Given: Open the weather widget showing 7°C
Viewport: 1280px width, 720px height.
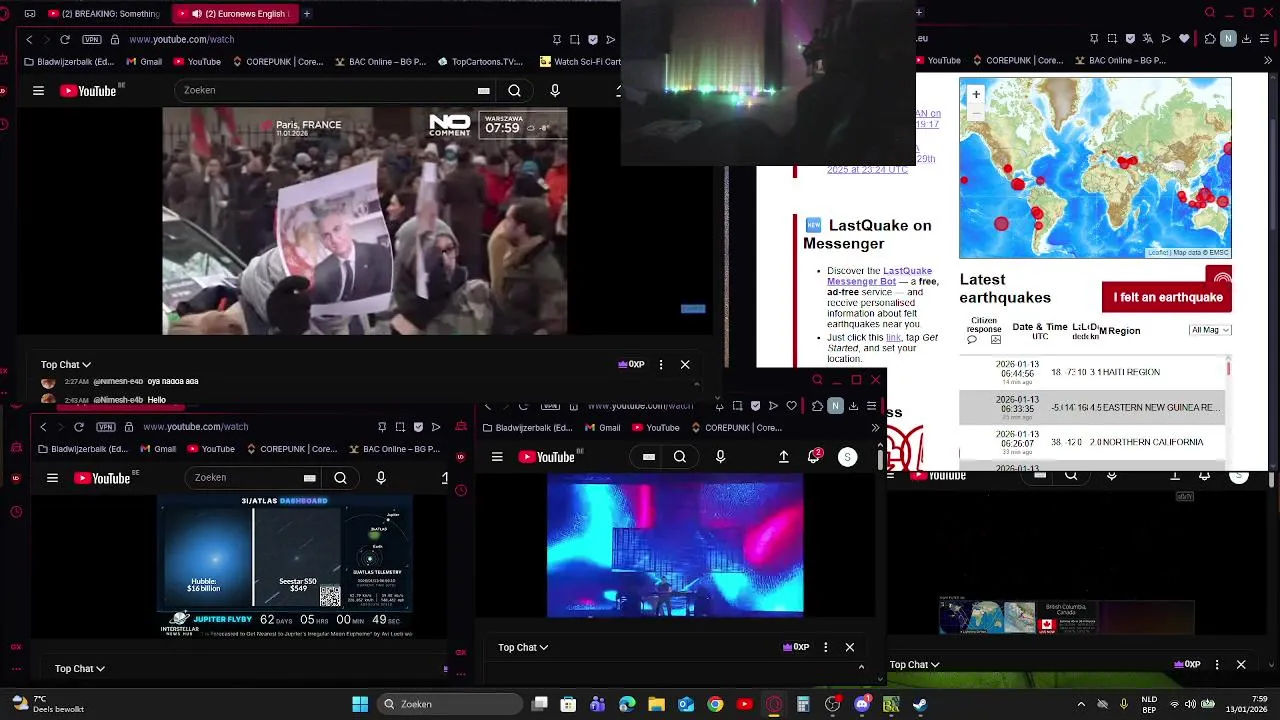Looking at the screenshot, I should point(46,704).
